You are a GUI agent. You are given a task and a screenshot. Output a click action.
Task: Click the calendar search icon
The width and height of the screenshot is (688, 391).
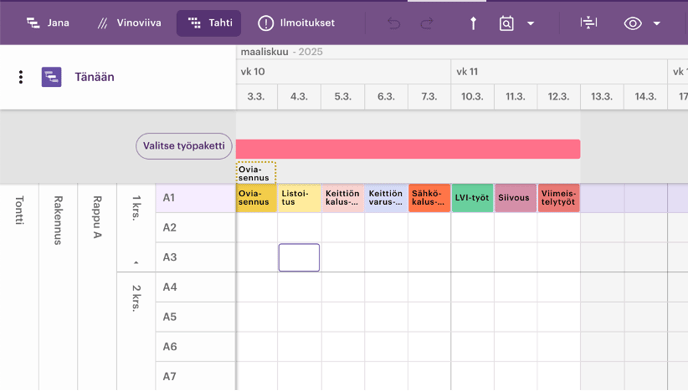point(506,23)
